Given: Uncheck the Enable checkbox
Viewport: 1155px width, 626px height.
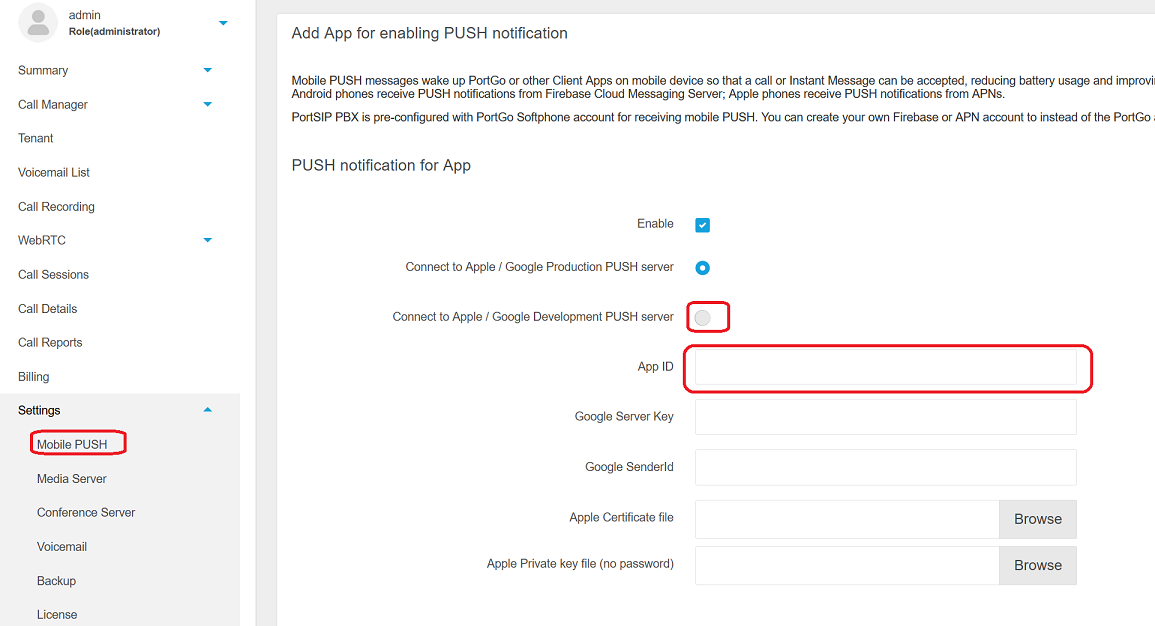Looking at the screenshot, I should point(702,224).
